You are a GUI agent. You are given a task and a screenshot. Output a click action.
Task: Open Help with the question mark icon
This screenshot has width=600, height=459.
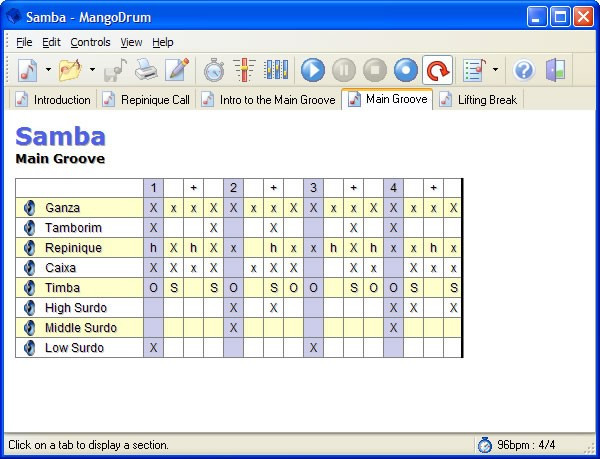point(524,70)
